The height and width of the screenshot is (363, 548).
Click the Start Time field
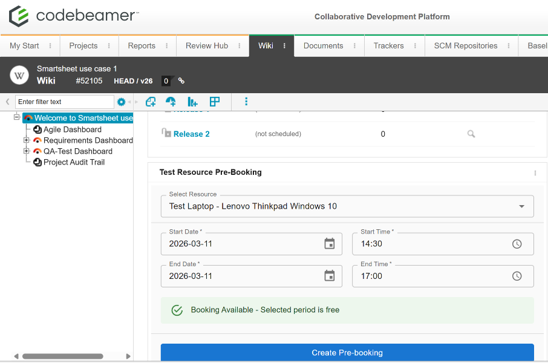coord(443,244)
